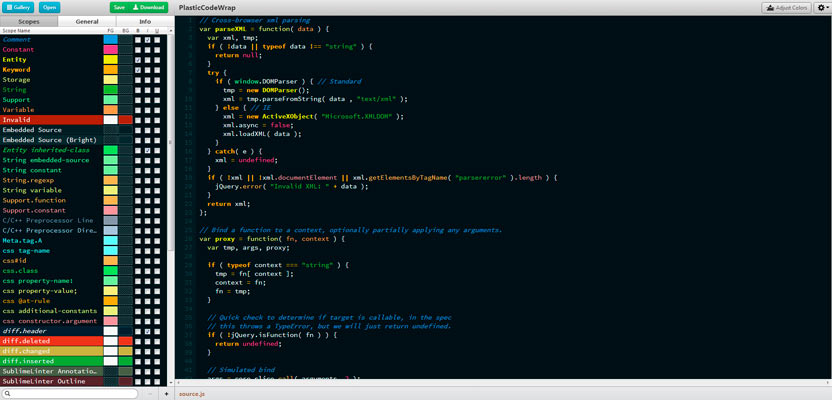
Task: Open the Adjust Colors tool
Action: coord(786,7)
